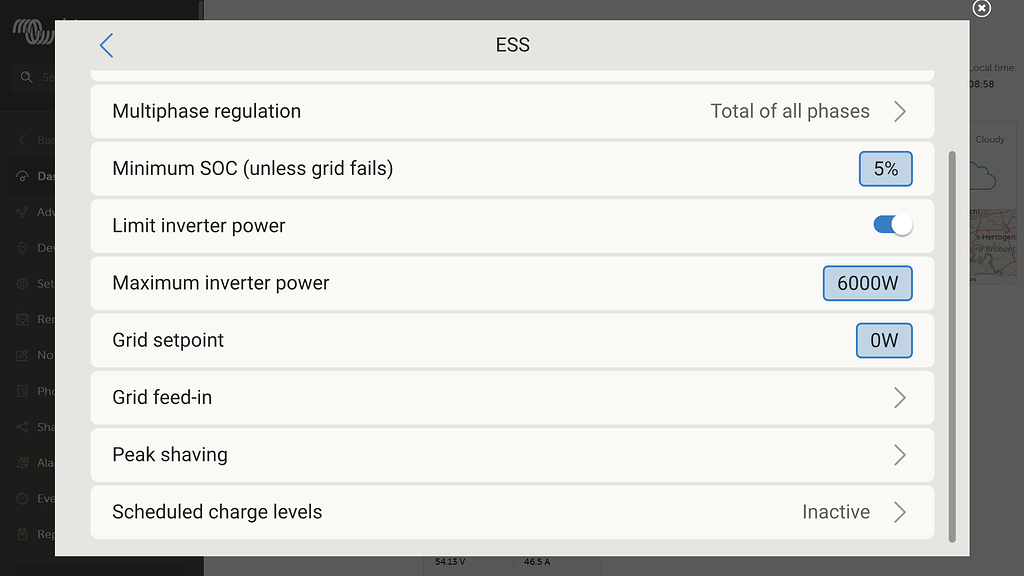Change the Maximum inverter power 6000W value
This screenshot has height=576, width=1024.
[867, 283]
